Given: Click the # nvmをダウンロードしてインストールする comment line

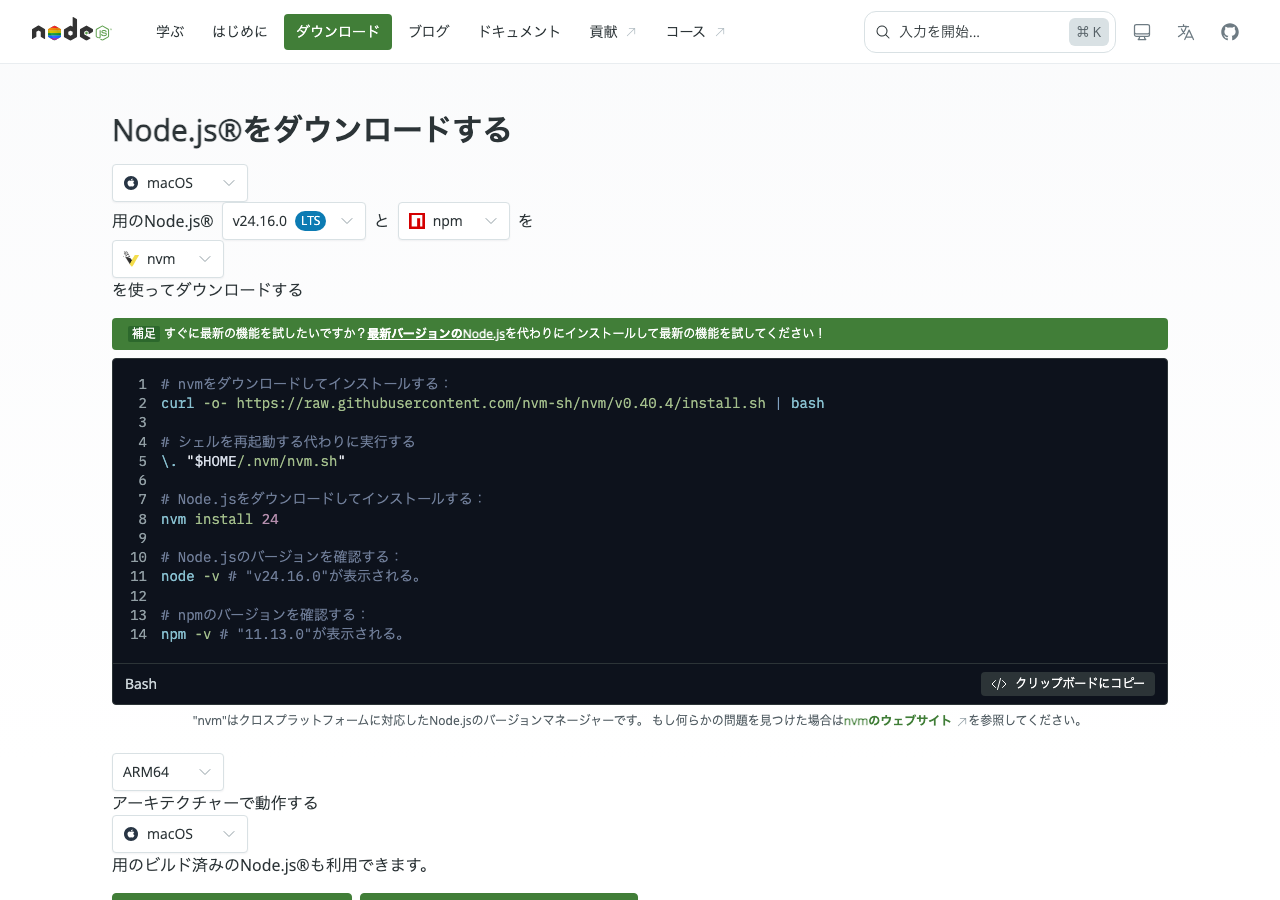Looking at the screenshot, I should [306, 384].
